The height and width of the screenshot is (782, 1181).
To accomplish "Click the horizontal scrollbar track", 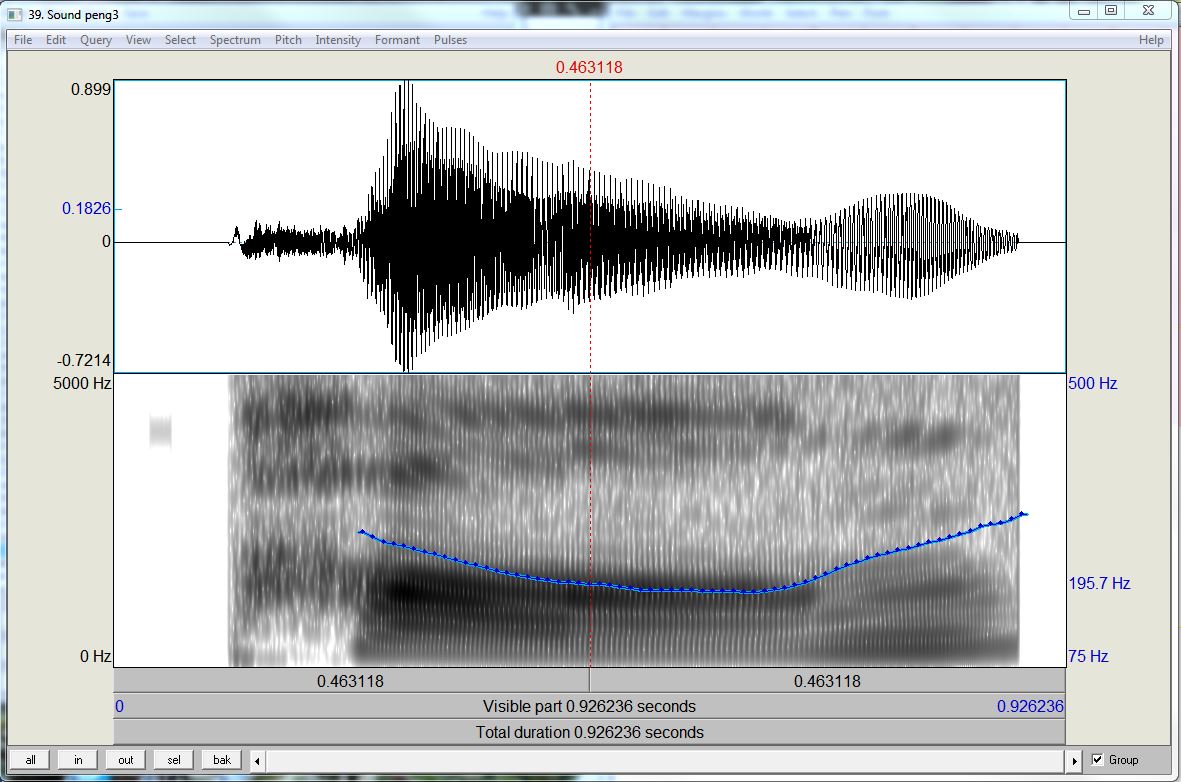I will (666, 761).
